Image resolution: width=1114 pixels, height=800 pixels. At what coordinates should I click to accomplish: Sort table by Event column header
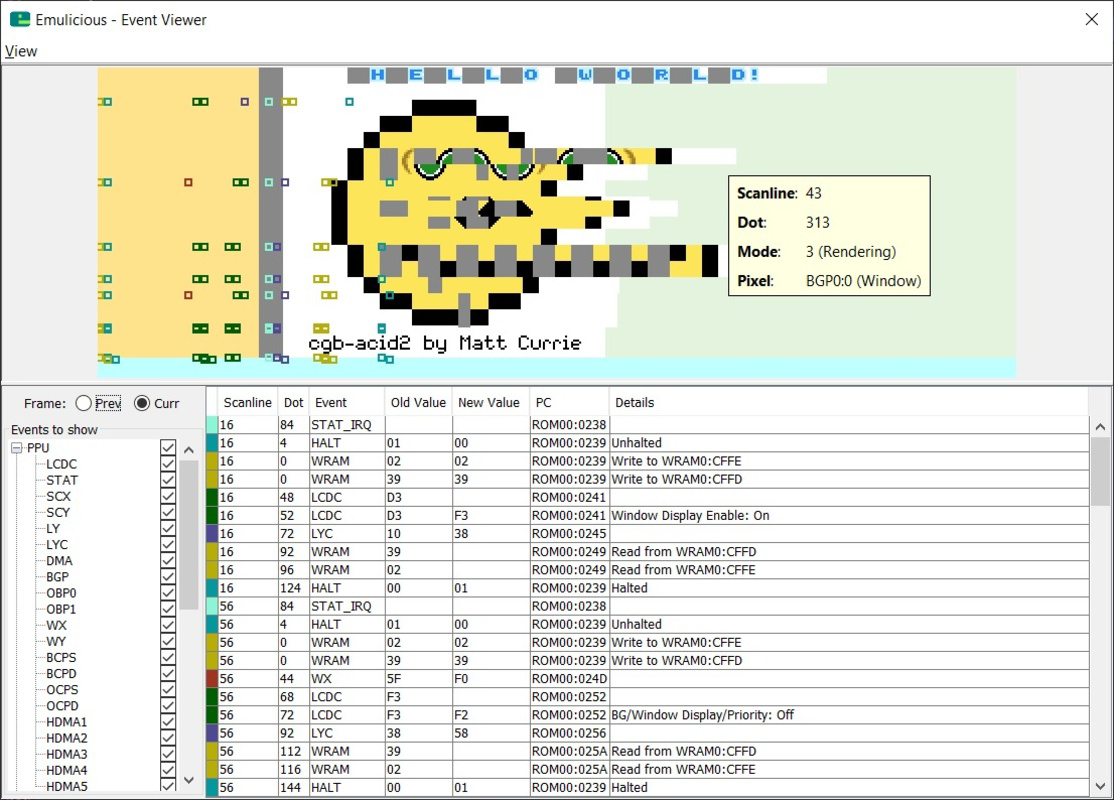coord(346,402)
